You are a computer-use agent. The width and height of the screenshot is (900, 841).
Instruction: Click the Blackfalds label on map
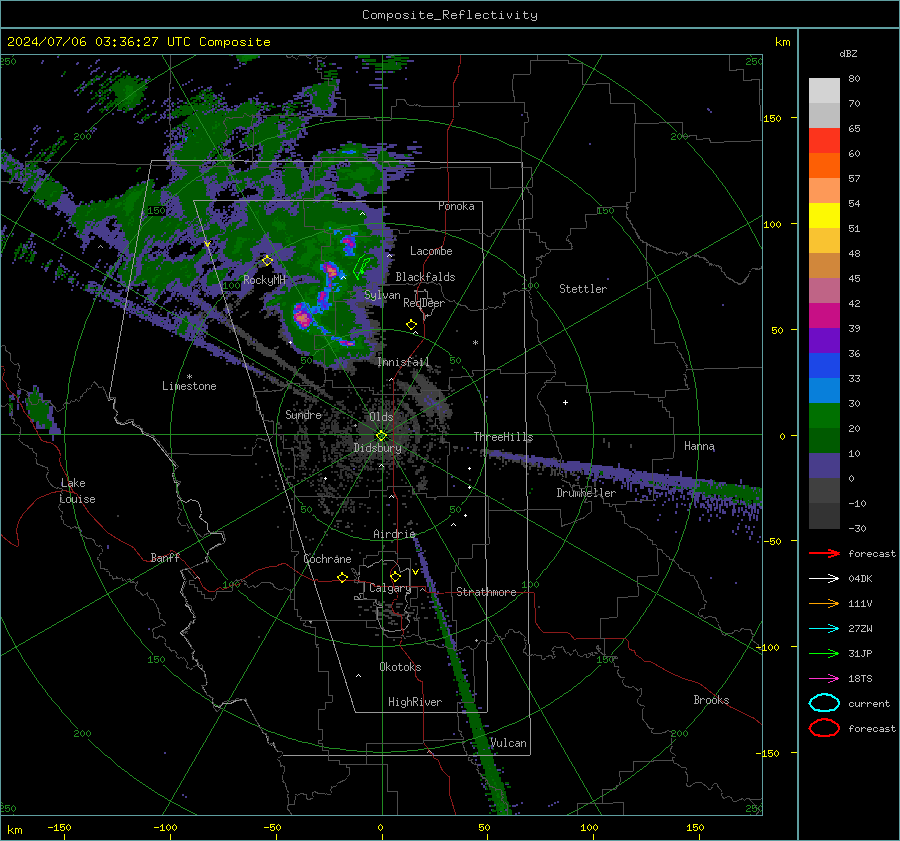[x=425, y=277]
